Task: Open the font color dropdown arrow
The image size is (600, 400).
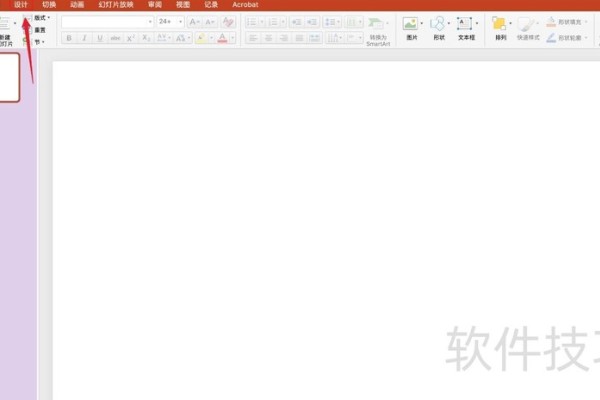Action: click(x=232, y=38)
